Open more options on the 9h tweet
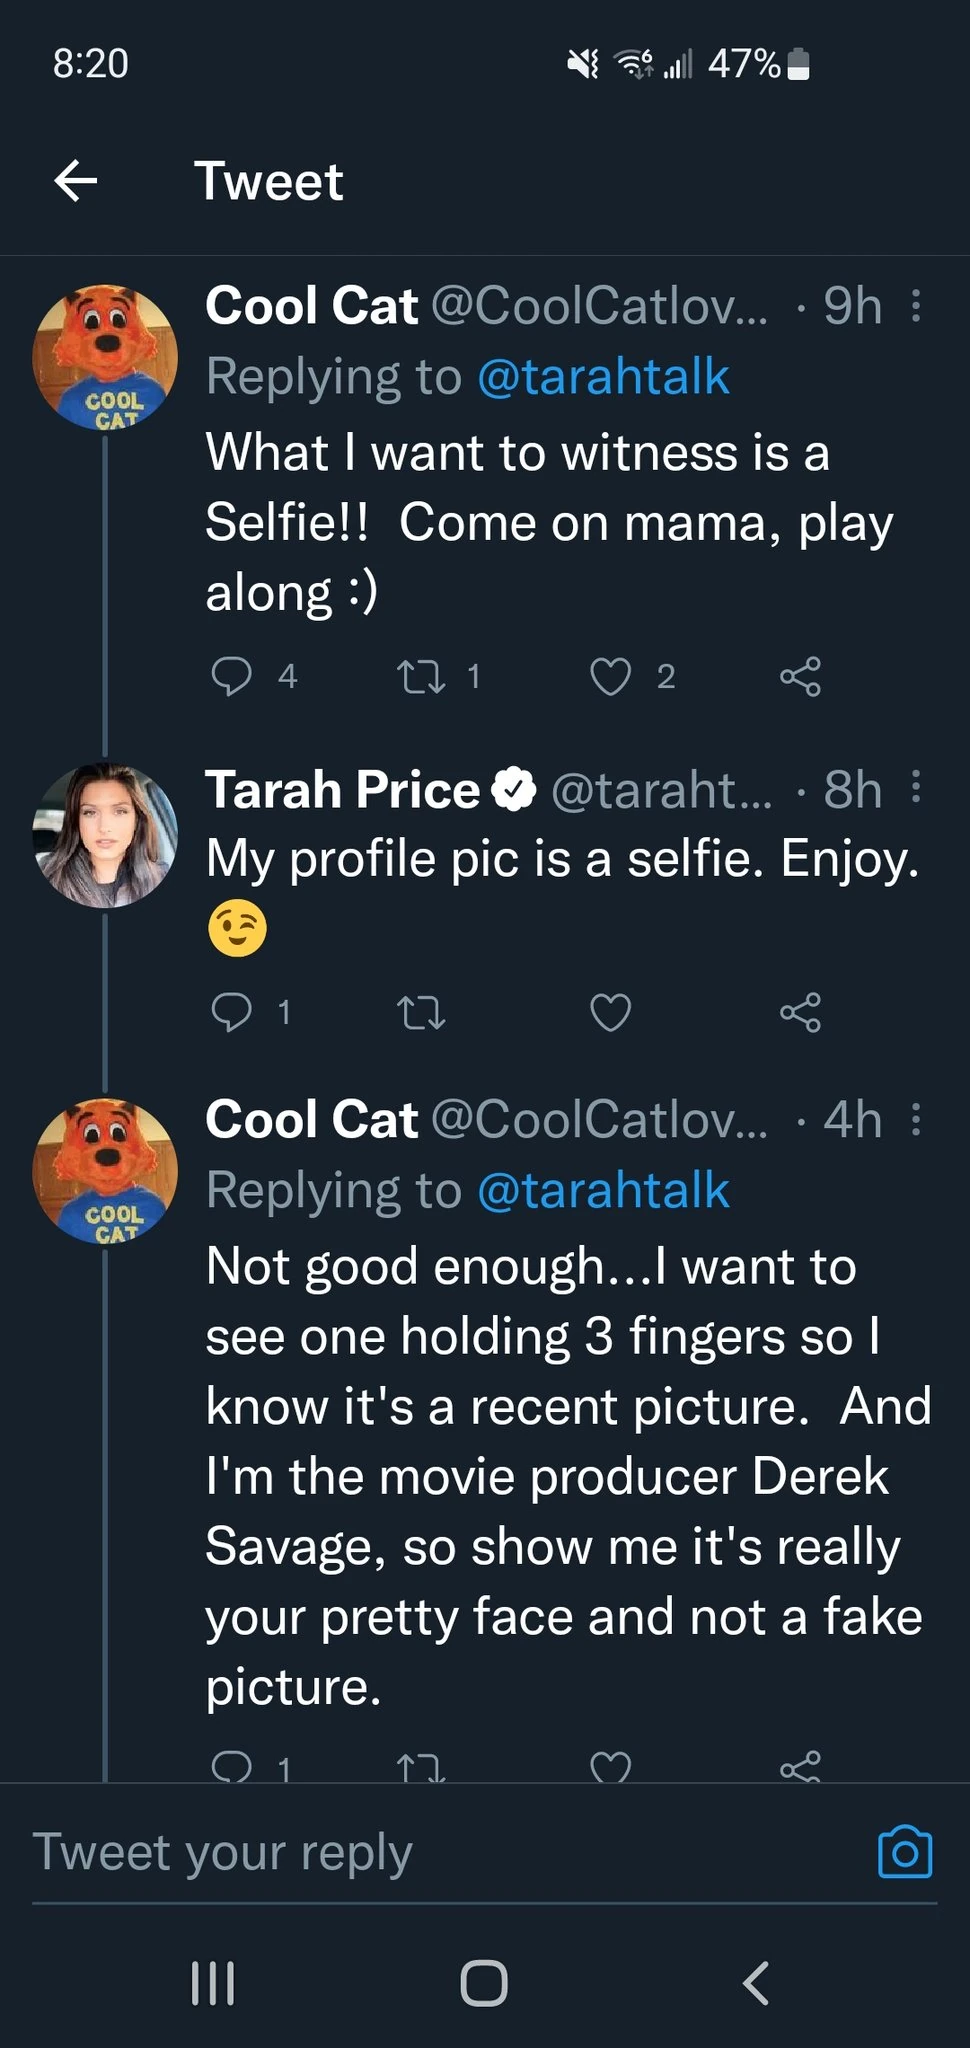 point(916,306)
